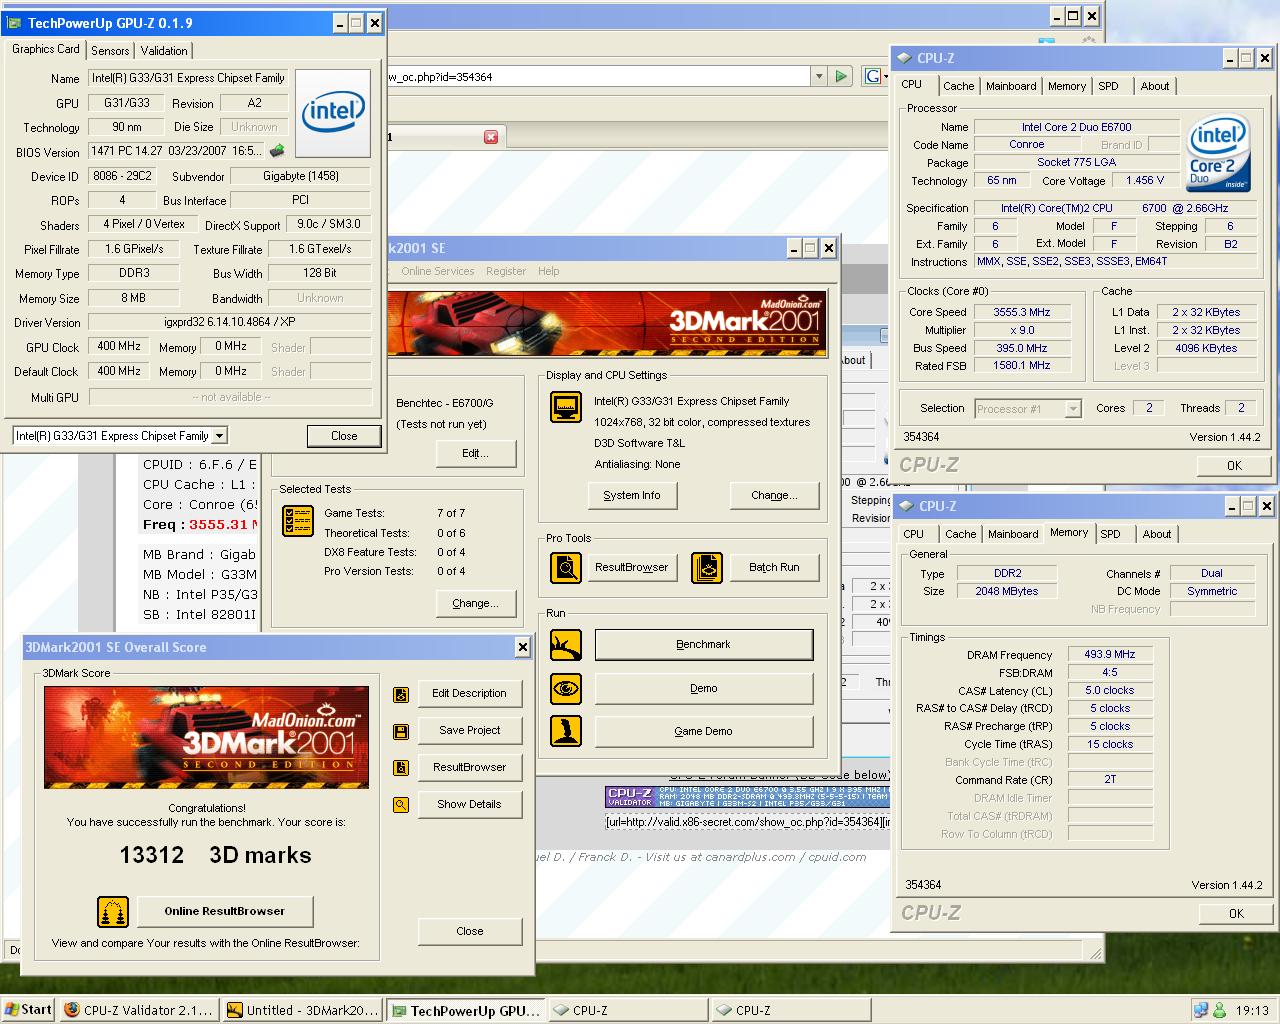Click the Save Project floppy icon
The height and width of the screenshot is (1024, 1280).
pos(401,731)
